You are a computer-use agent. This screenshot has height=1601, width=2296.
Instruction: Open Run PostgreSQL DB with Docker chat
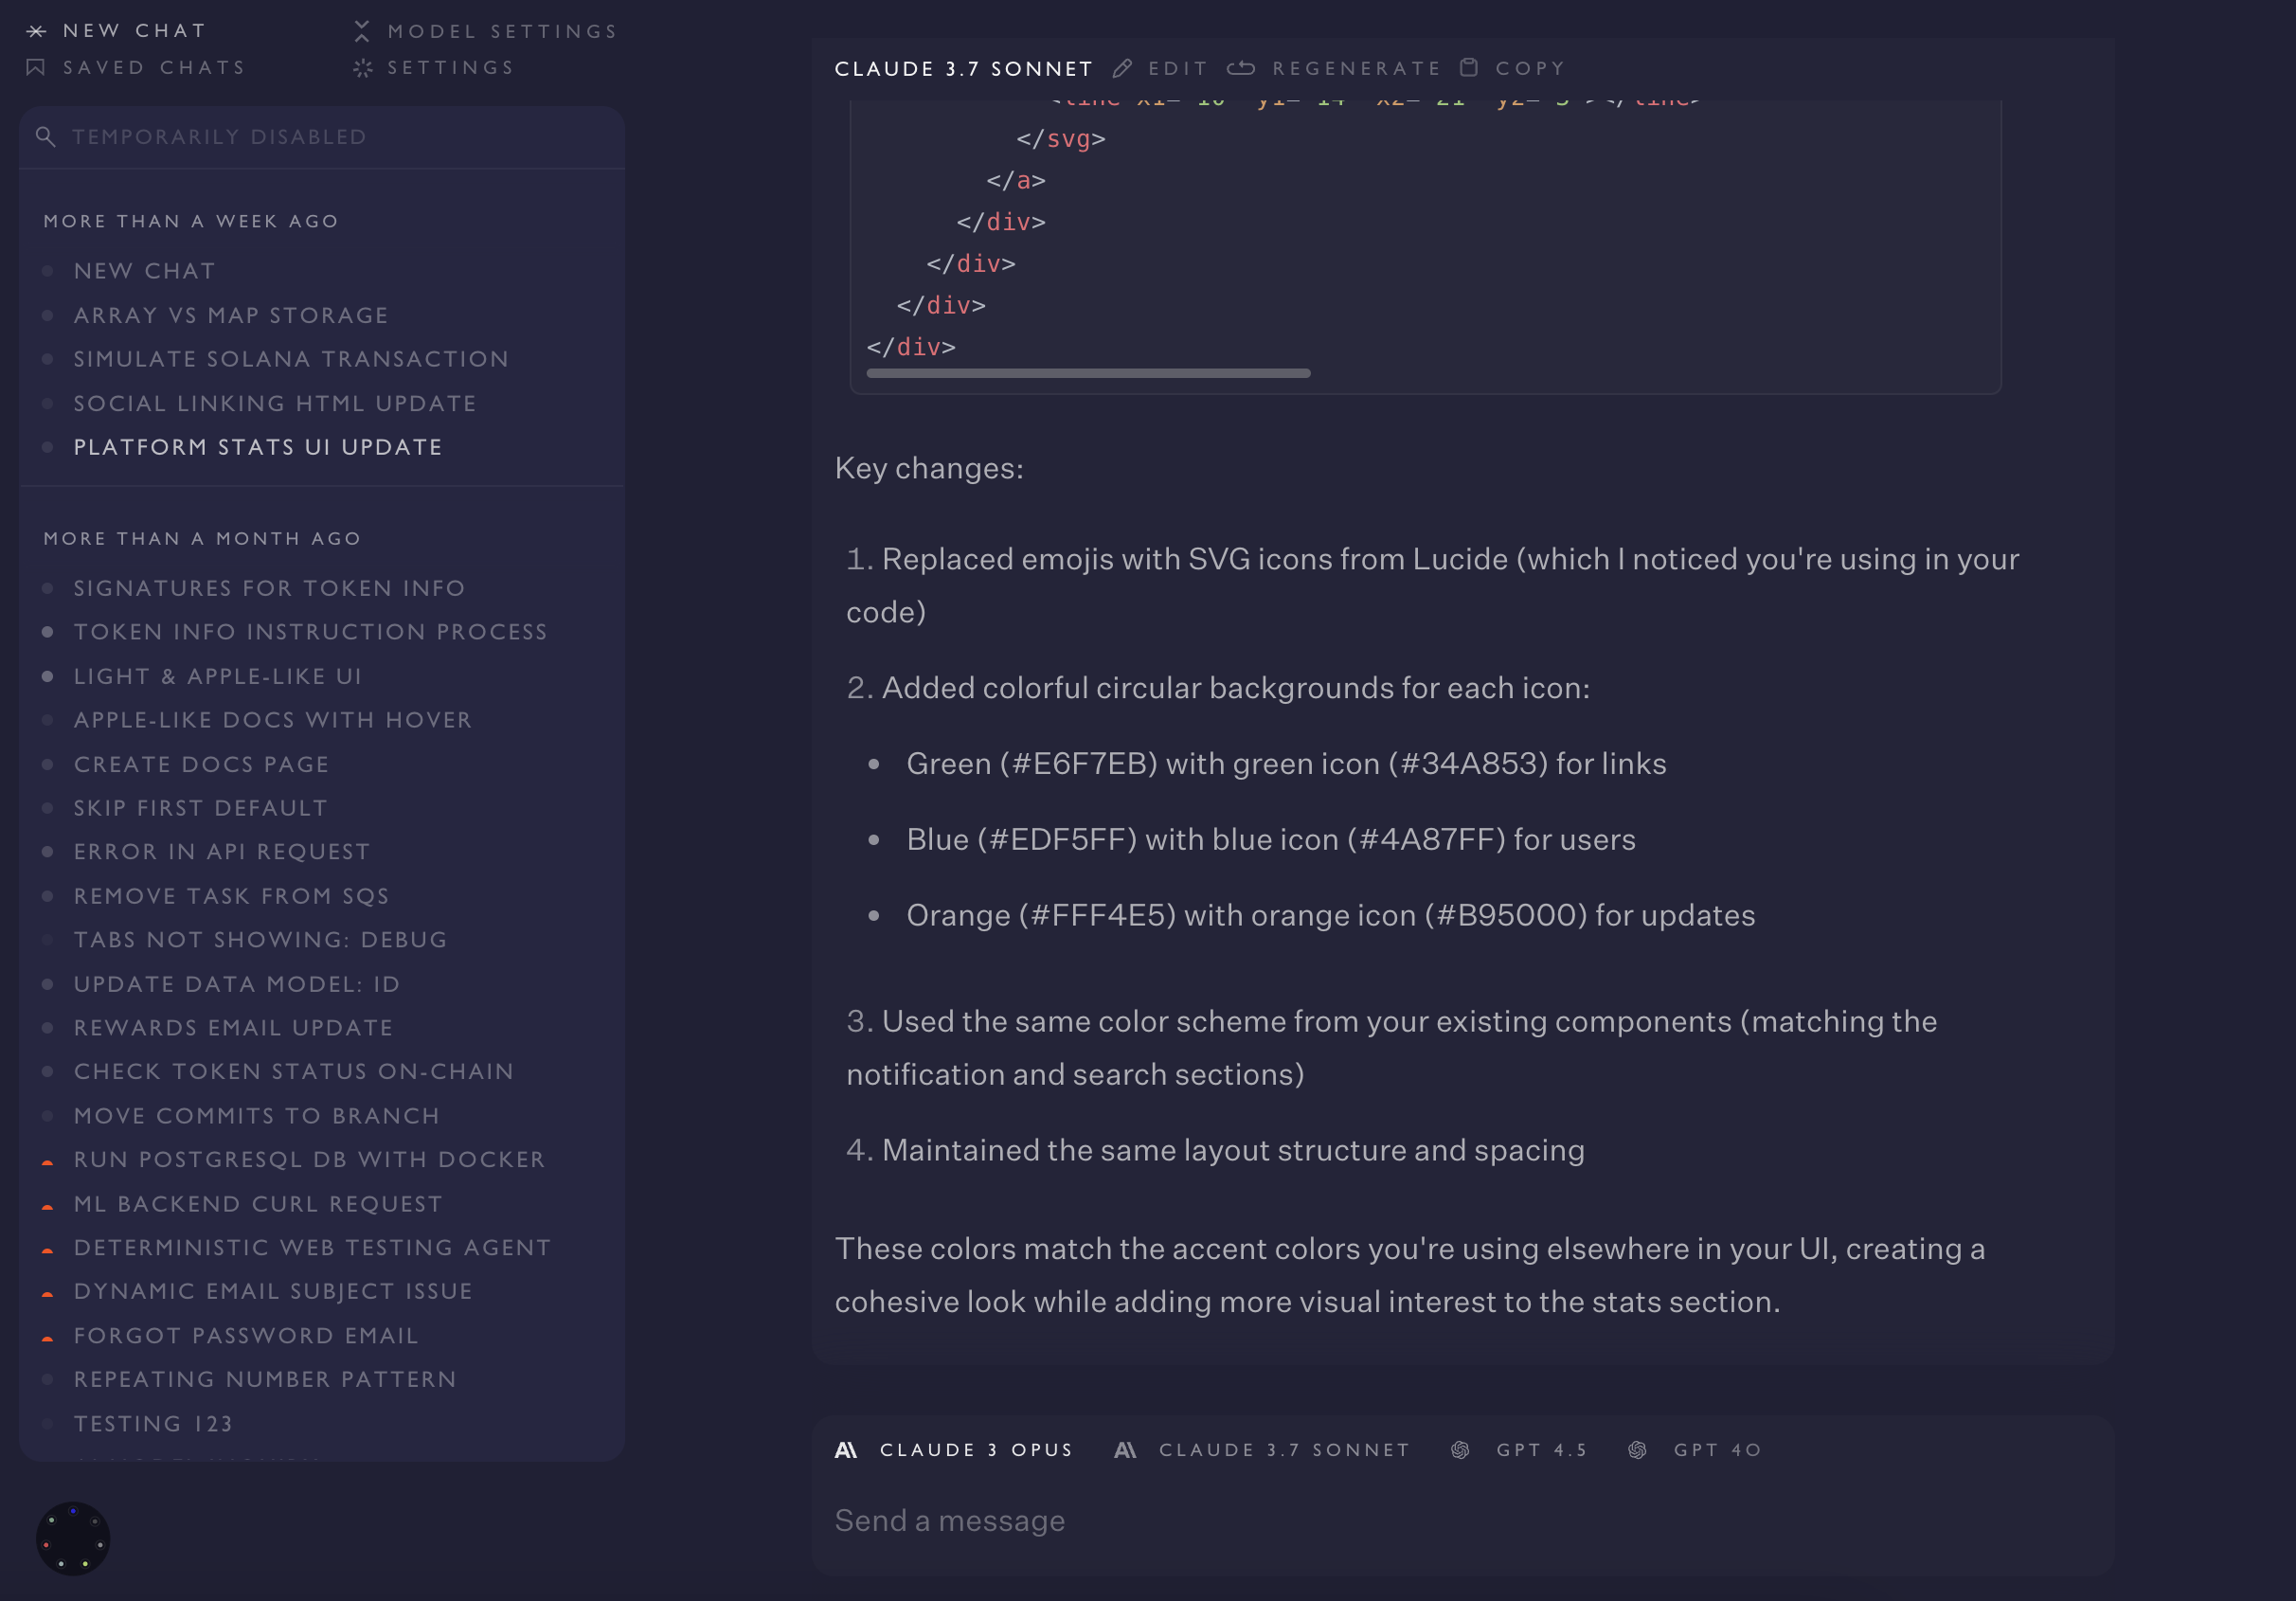pyautogui.click(x=309, y=1159)
